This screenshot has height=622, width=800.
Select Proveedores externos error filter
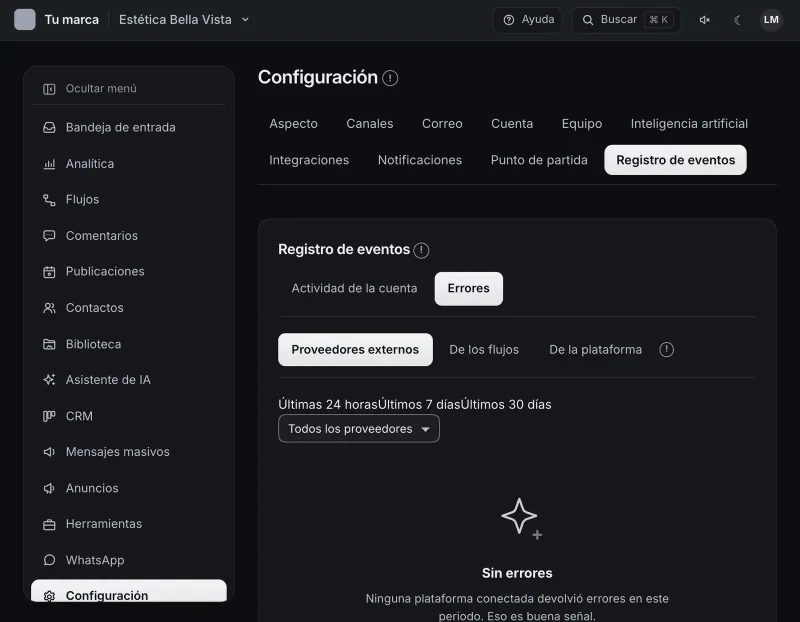[x=355, y=350]
